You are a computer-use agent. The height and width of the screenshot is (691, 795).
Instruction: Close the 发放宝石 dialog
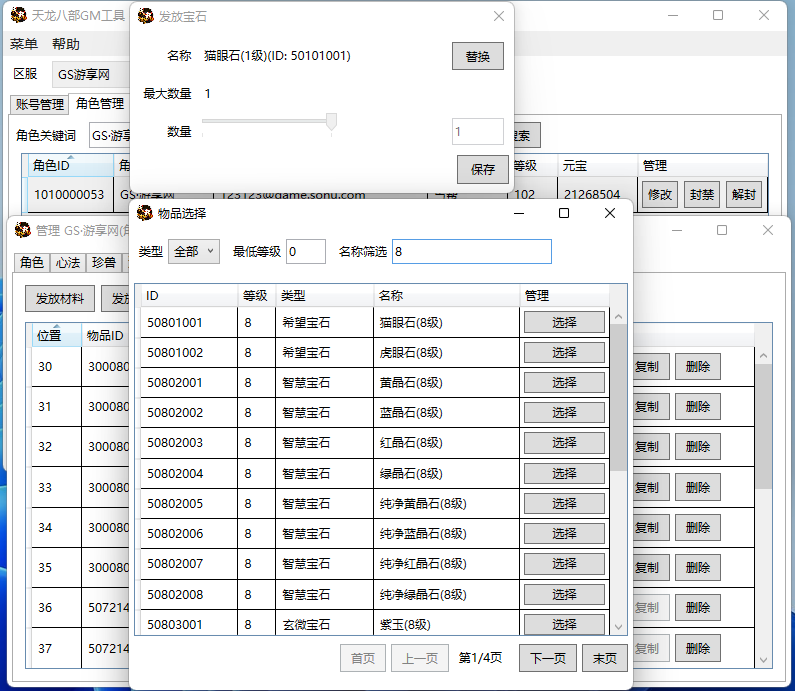click(499, 16)
